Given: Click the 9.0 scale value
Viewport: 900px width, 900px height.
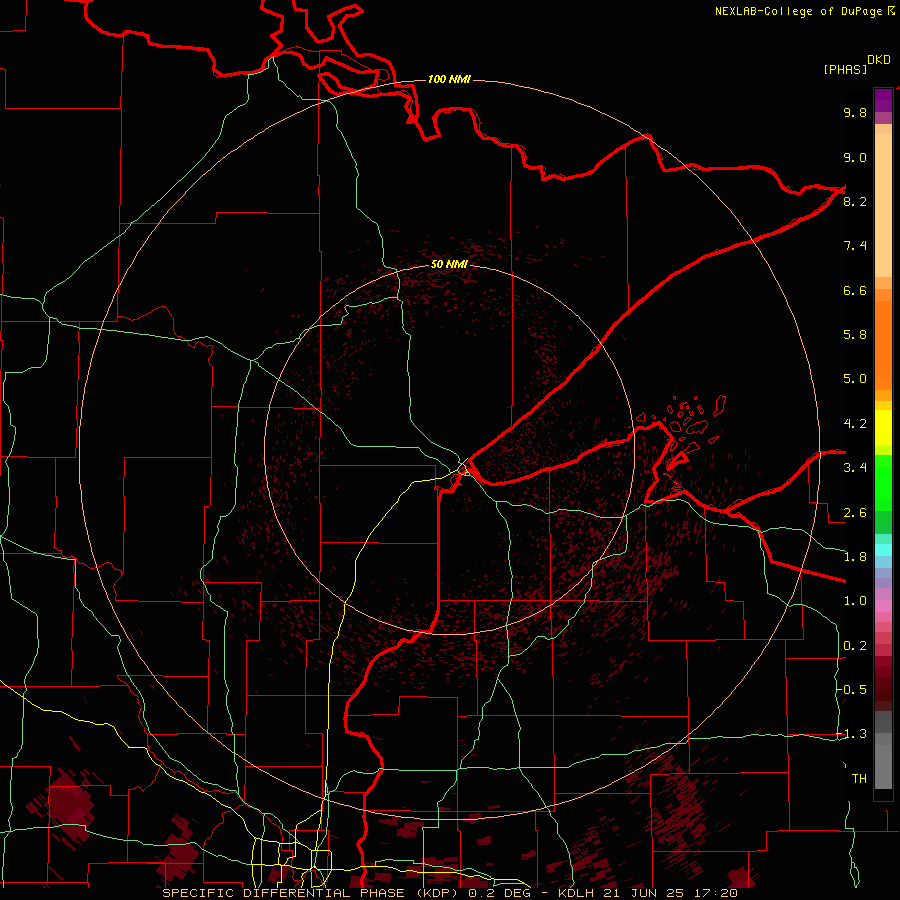Looking at the screenshot, I should (855, 157).
